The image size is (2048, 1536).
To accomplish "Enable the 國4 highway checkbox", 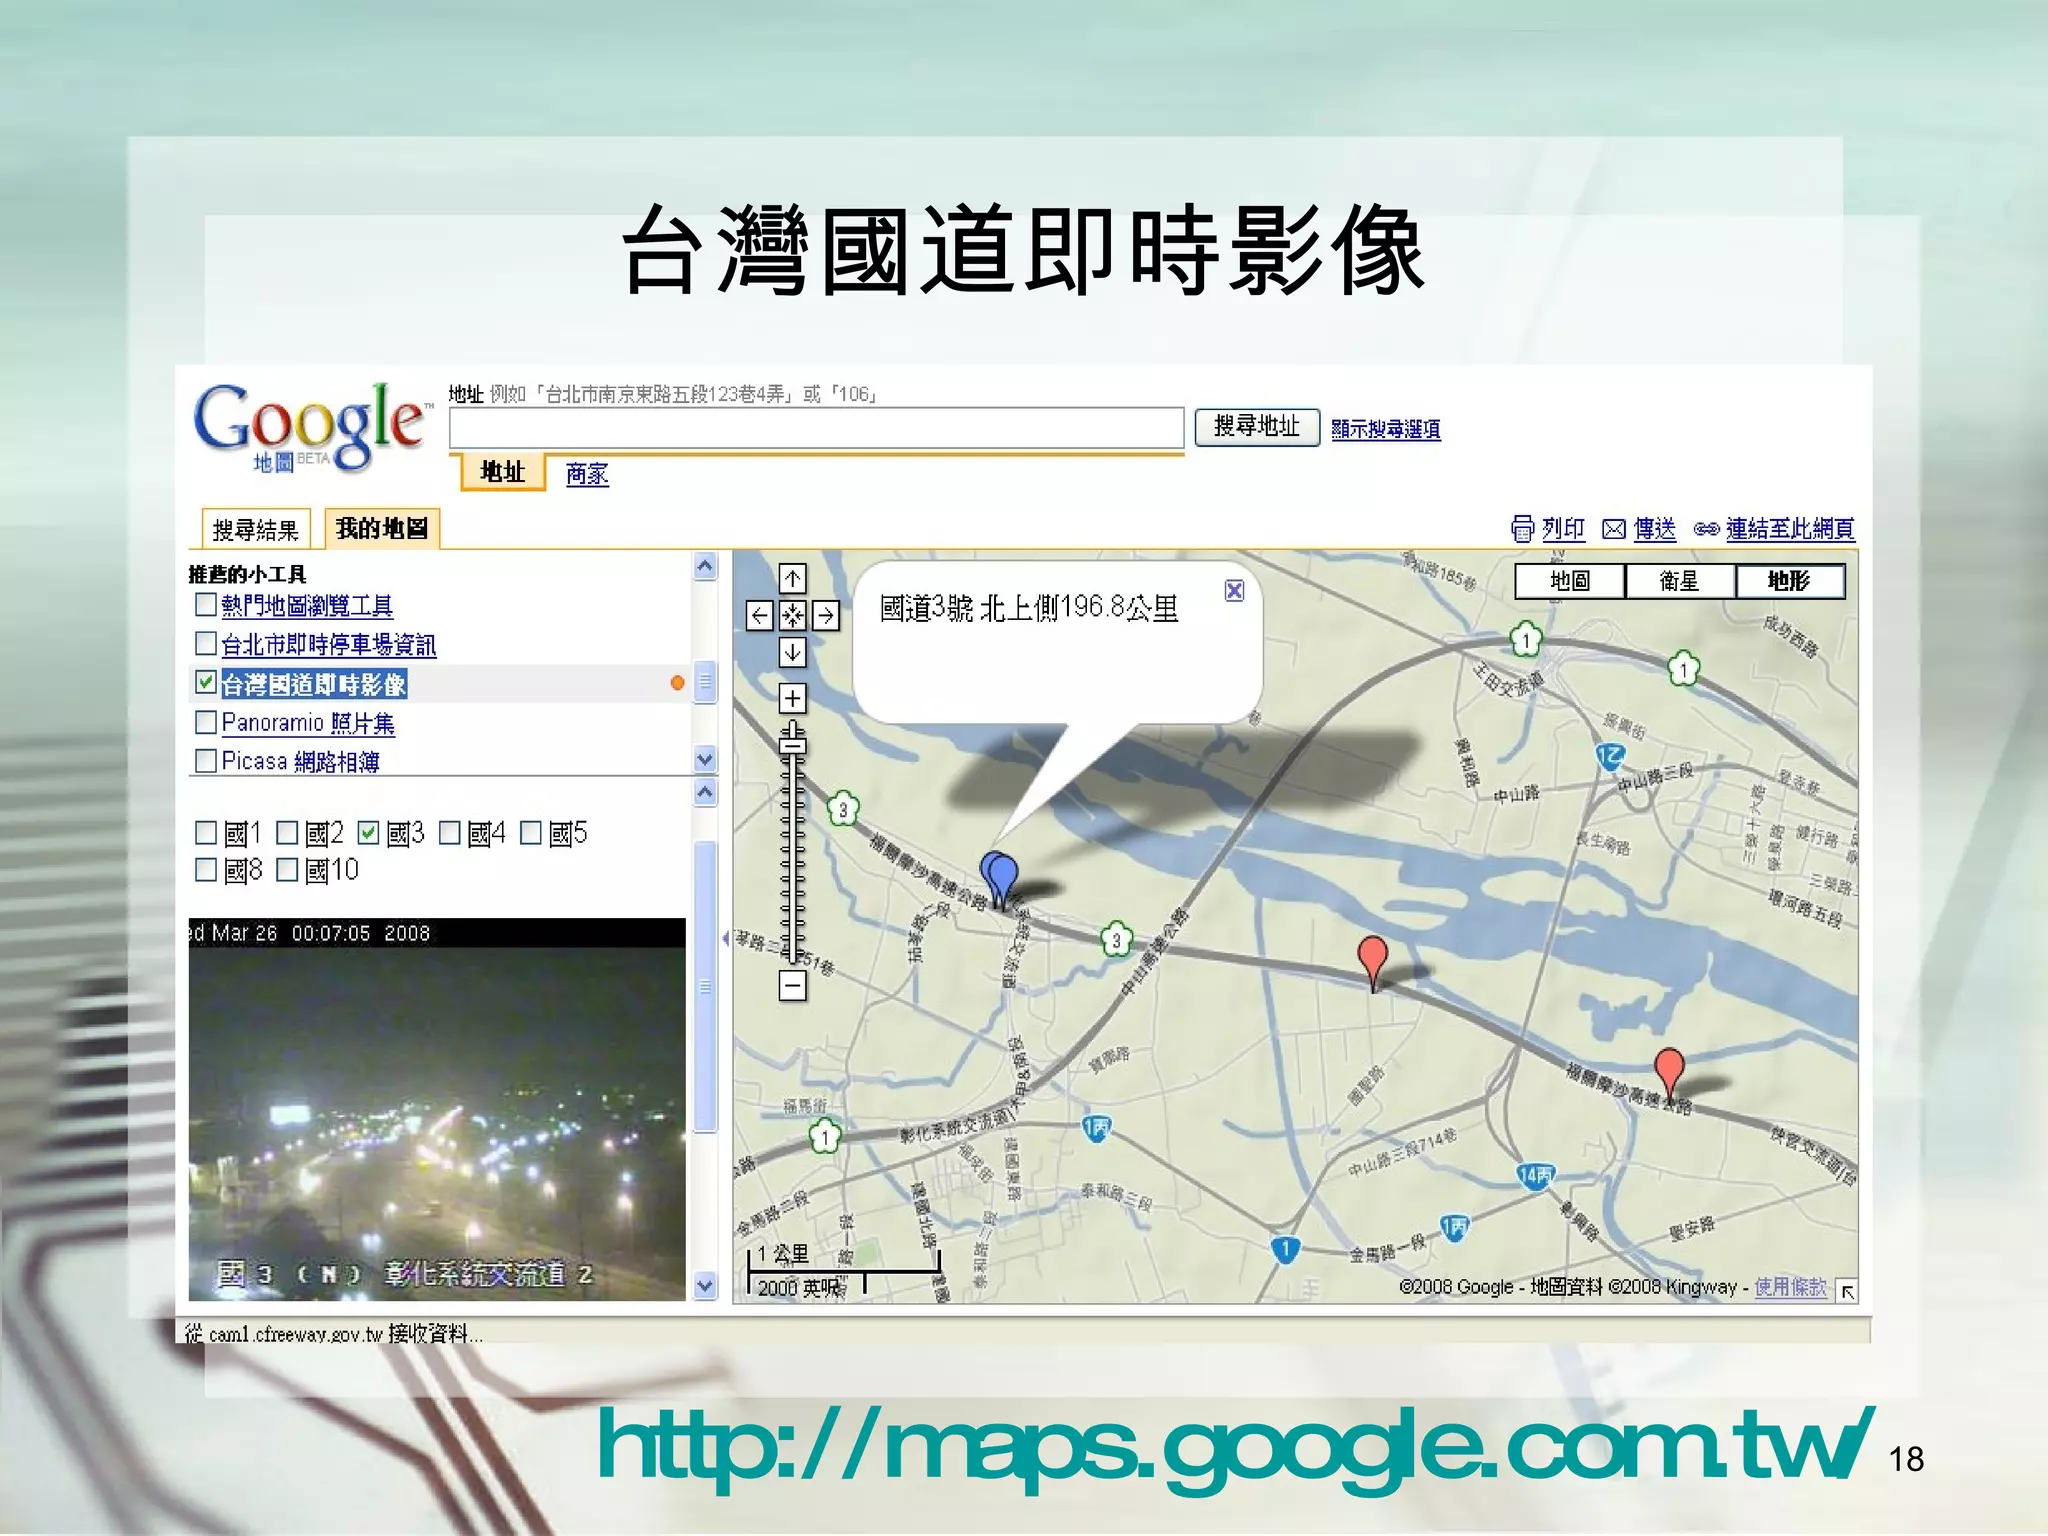I will coord(449,832).
